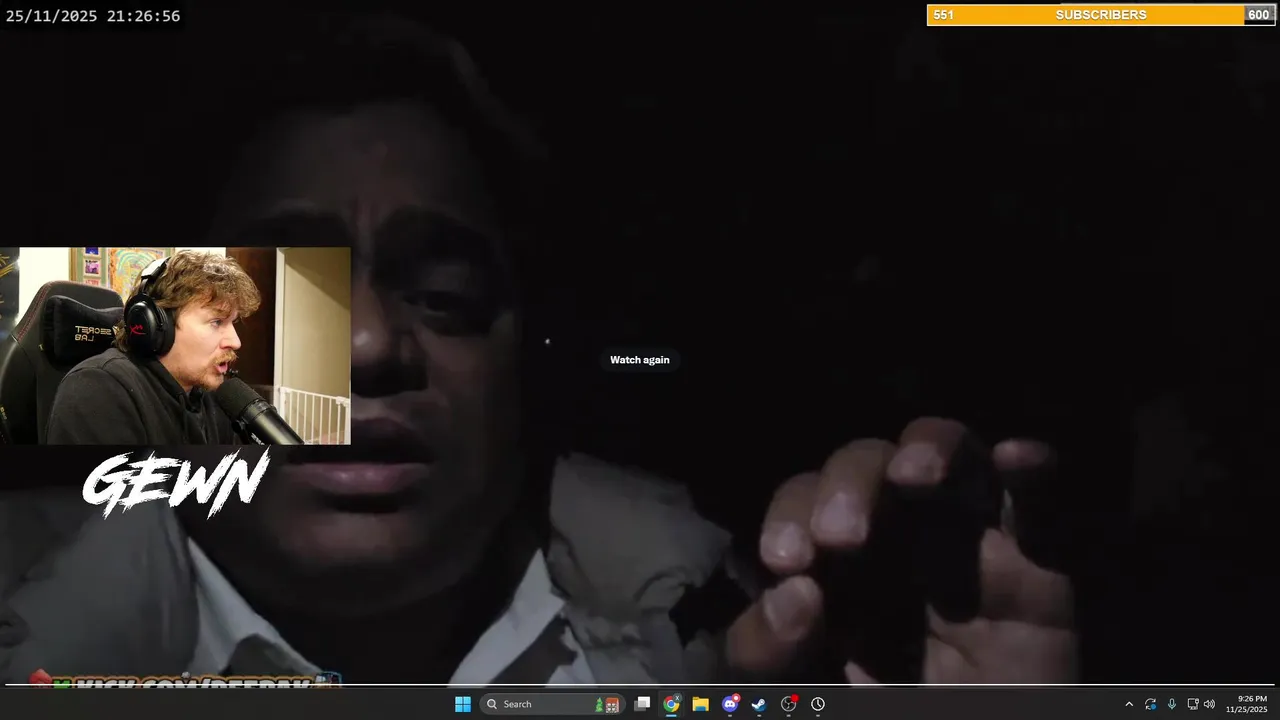This screenshot has height=720, width=1280.
Task: Open the clock showing 9:26 PM
Action: click(x=1246, y=704)
